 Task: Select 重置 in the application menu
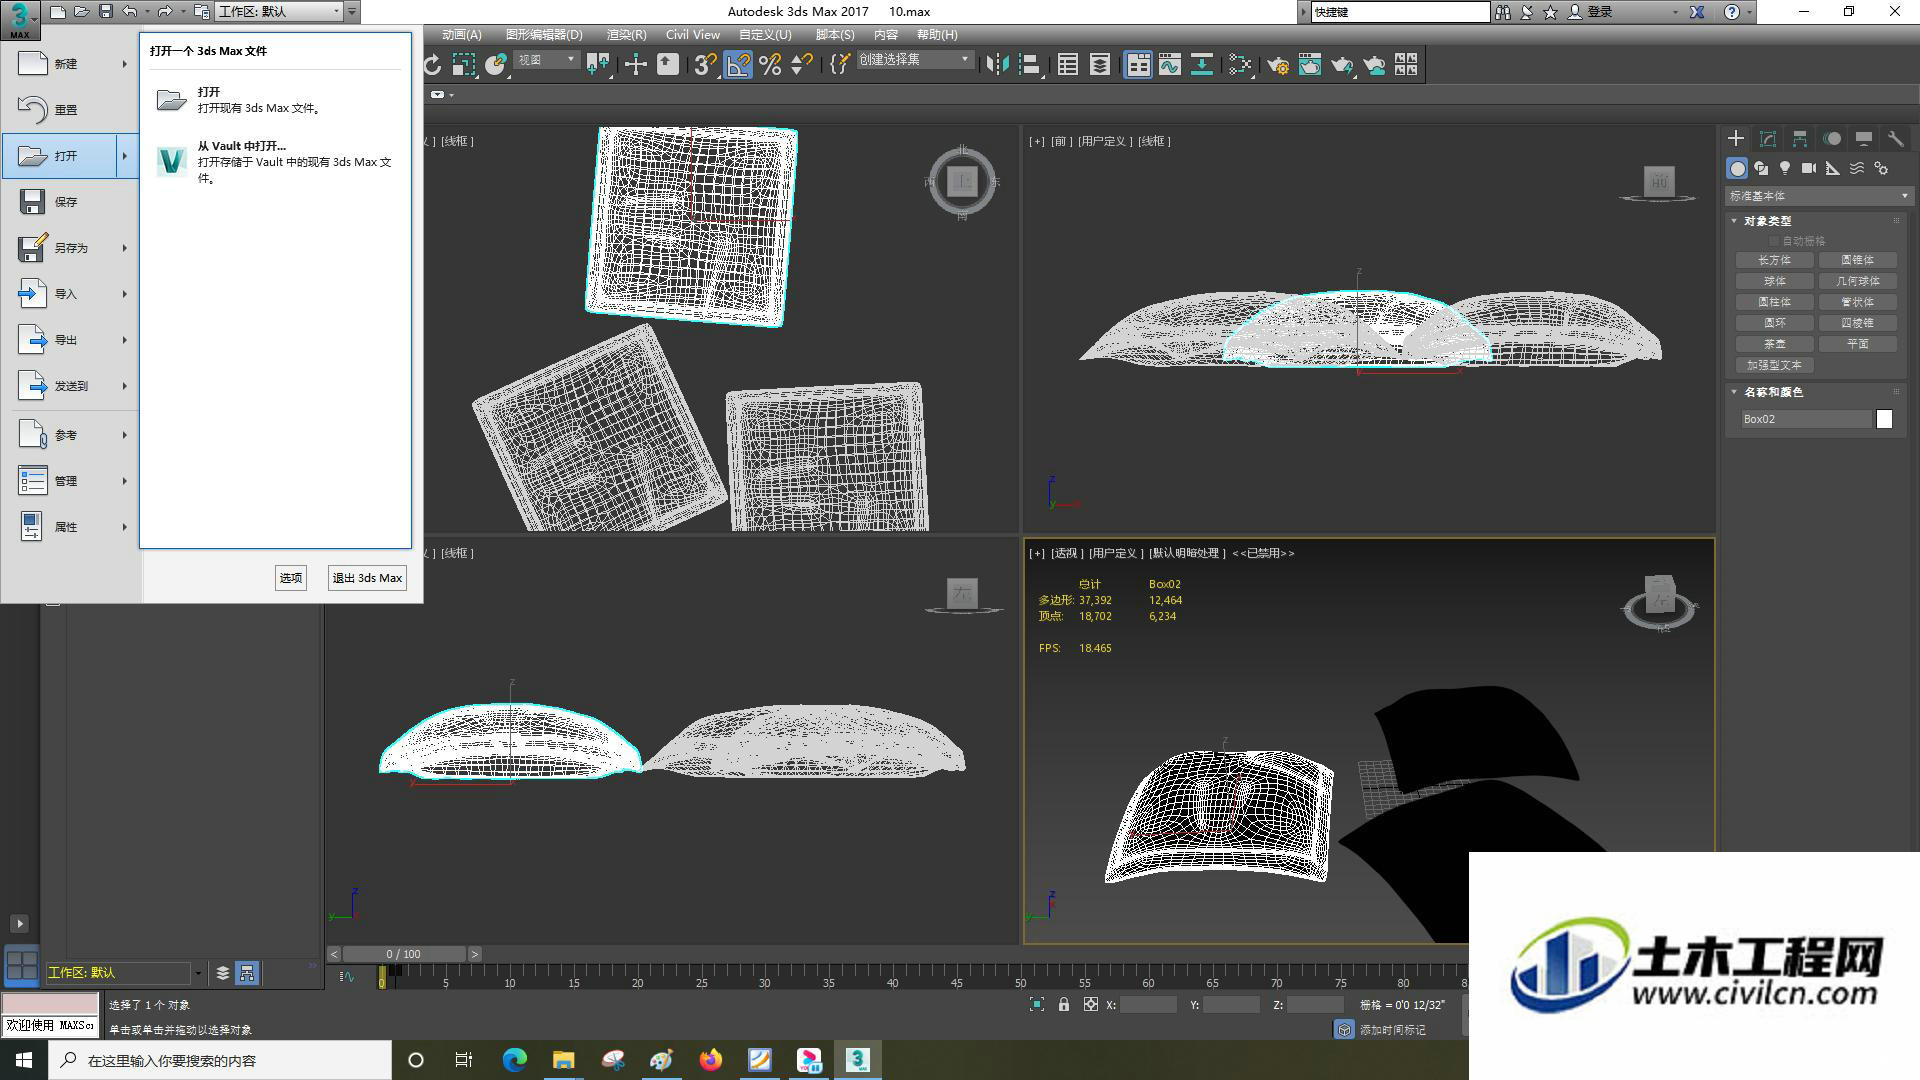(70, 110)
